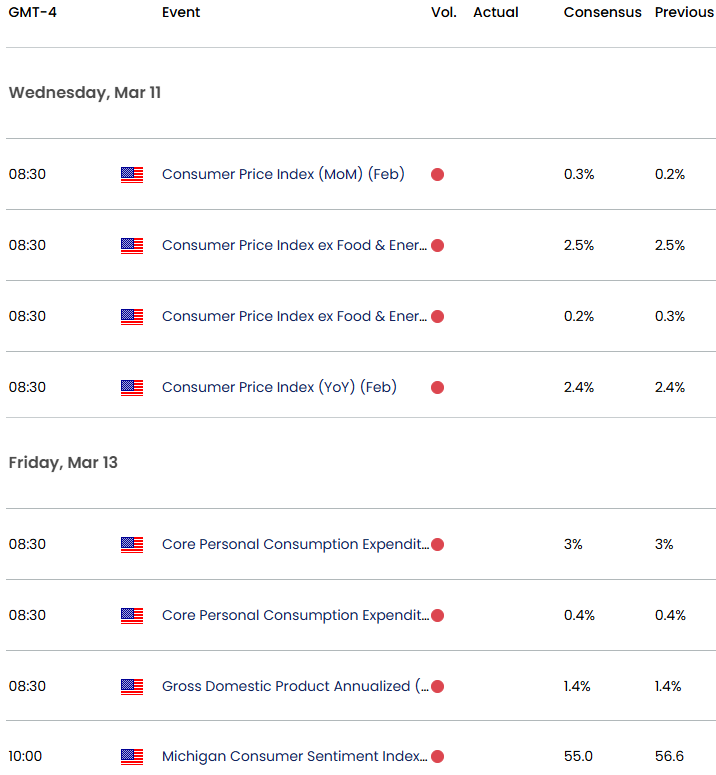Click the GMT-4 timezone label
This screenshot has width=716, height=775.
tap(31, 12)
